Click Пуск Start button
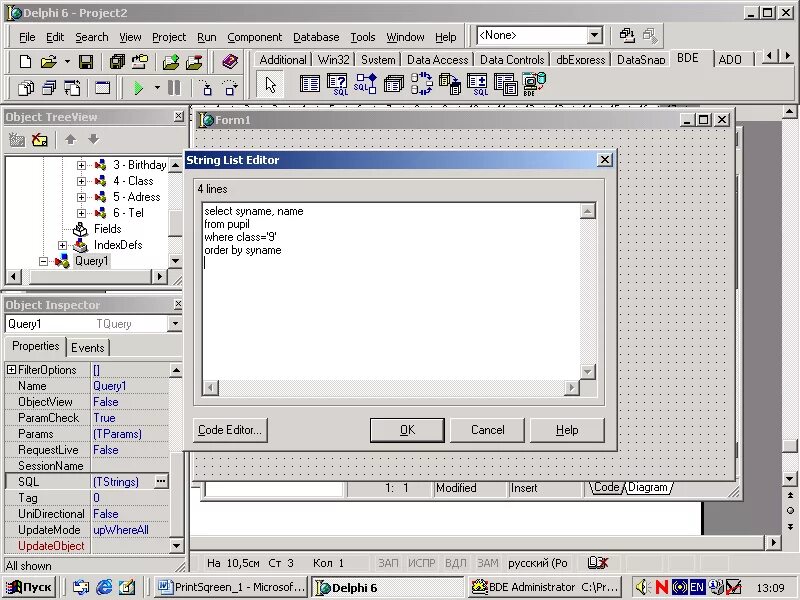The image size is (800, 600). [31, 587]
